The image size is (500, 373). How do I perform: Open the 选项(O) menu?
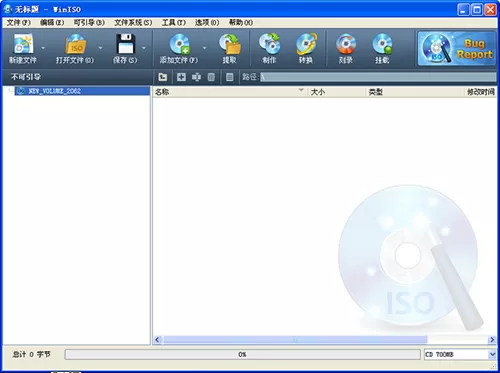[x=207, y=22]
